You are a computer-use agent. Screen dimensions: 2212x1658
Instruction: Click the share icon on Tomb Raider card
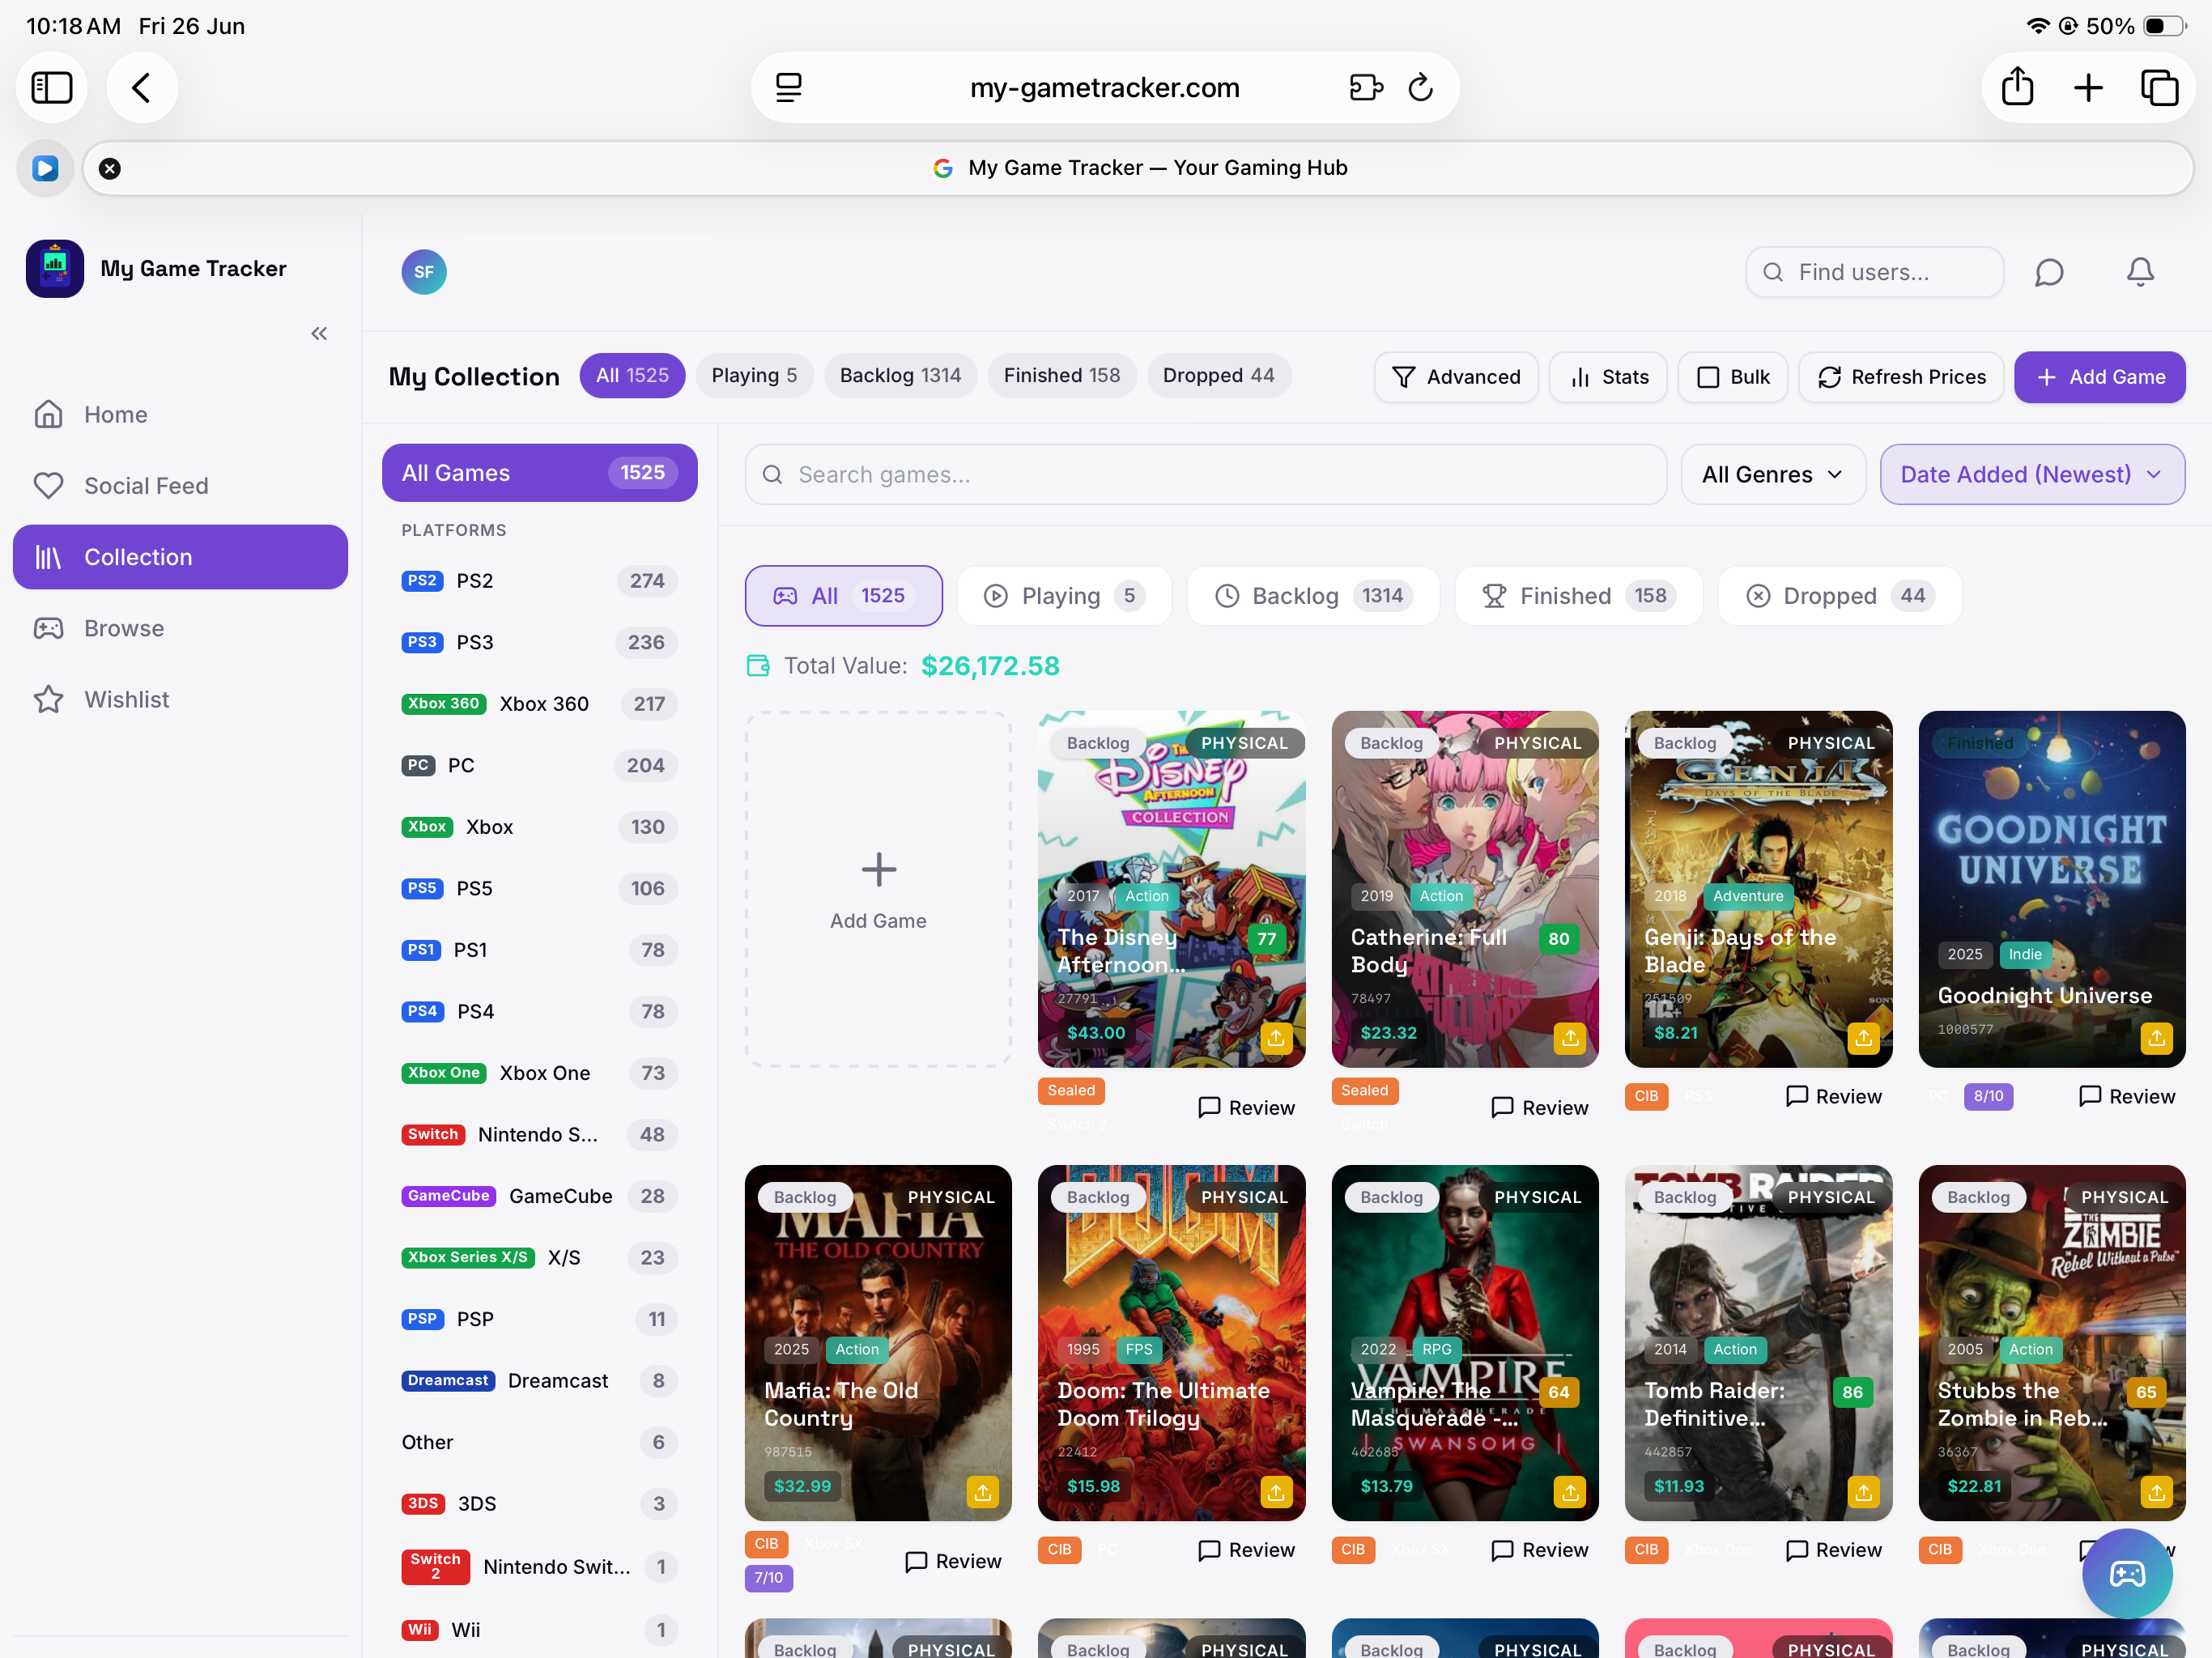(x=1863, y=1492)
